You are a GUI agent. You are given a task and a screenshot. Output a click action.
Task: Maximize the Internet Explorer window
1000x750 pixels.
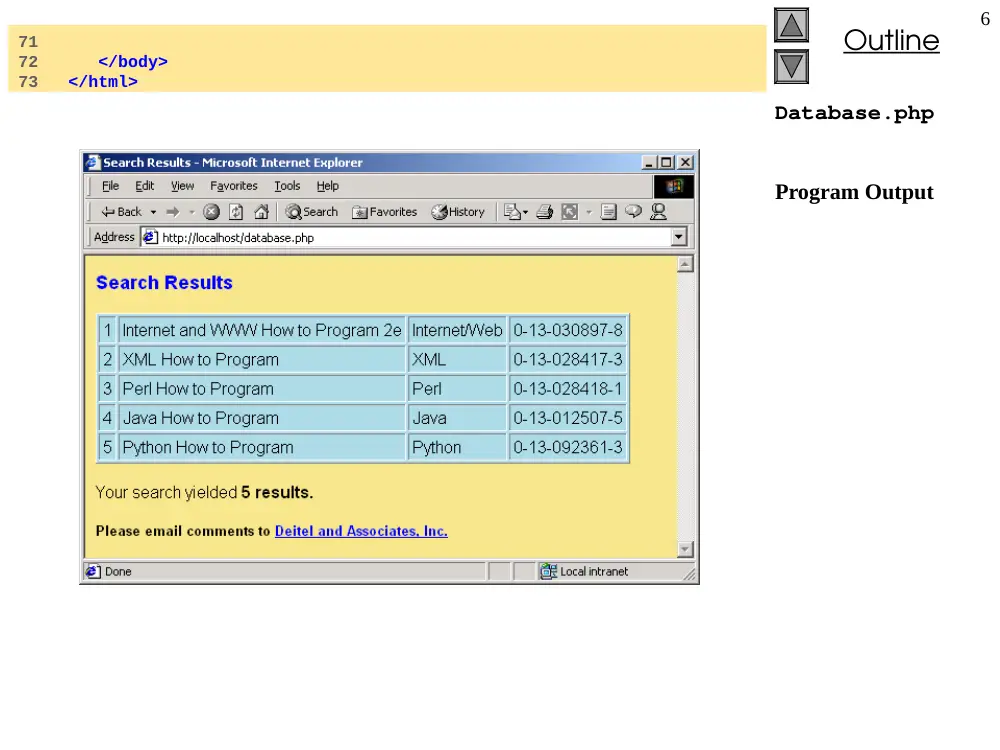coord(666,163)
